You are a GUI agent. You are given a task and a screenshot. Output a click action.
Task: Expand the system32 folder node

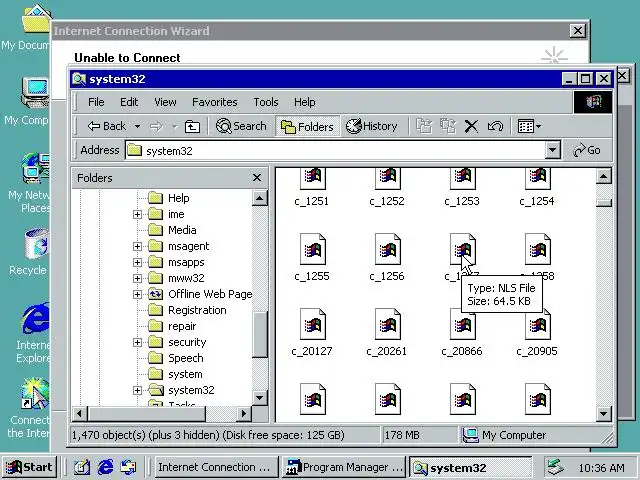[x=138, y=391]
